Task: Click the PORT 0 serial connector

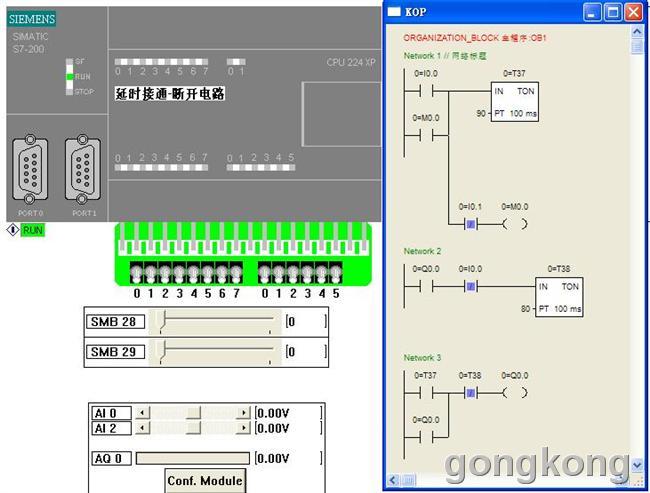Action: coord(30,169)
